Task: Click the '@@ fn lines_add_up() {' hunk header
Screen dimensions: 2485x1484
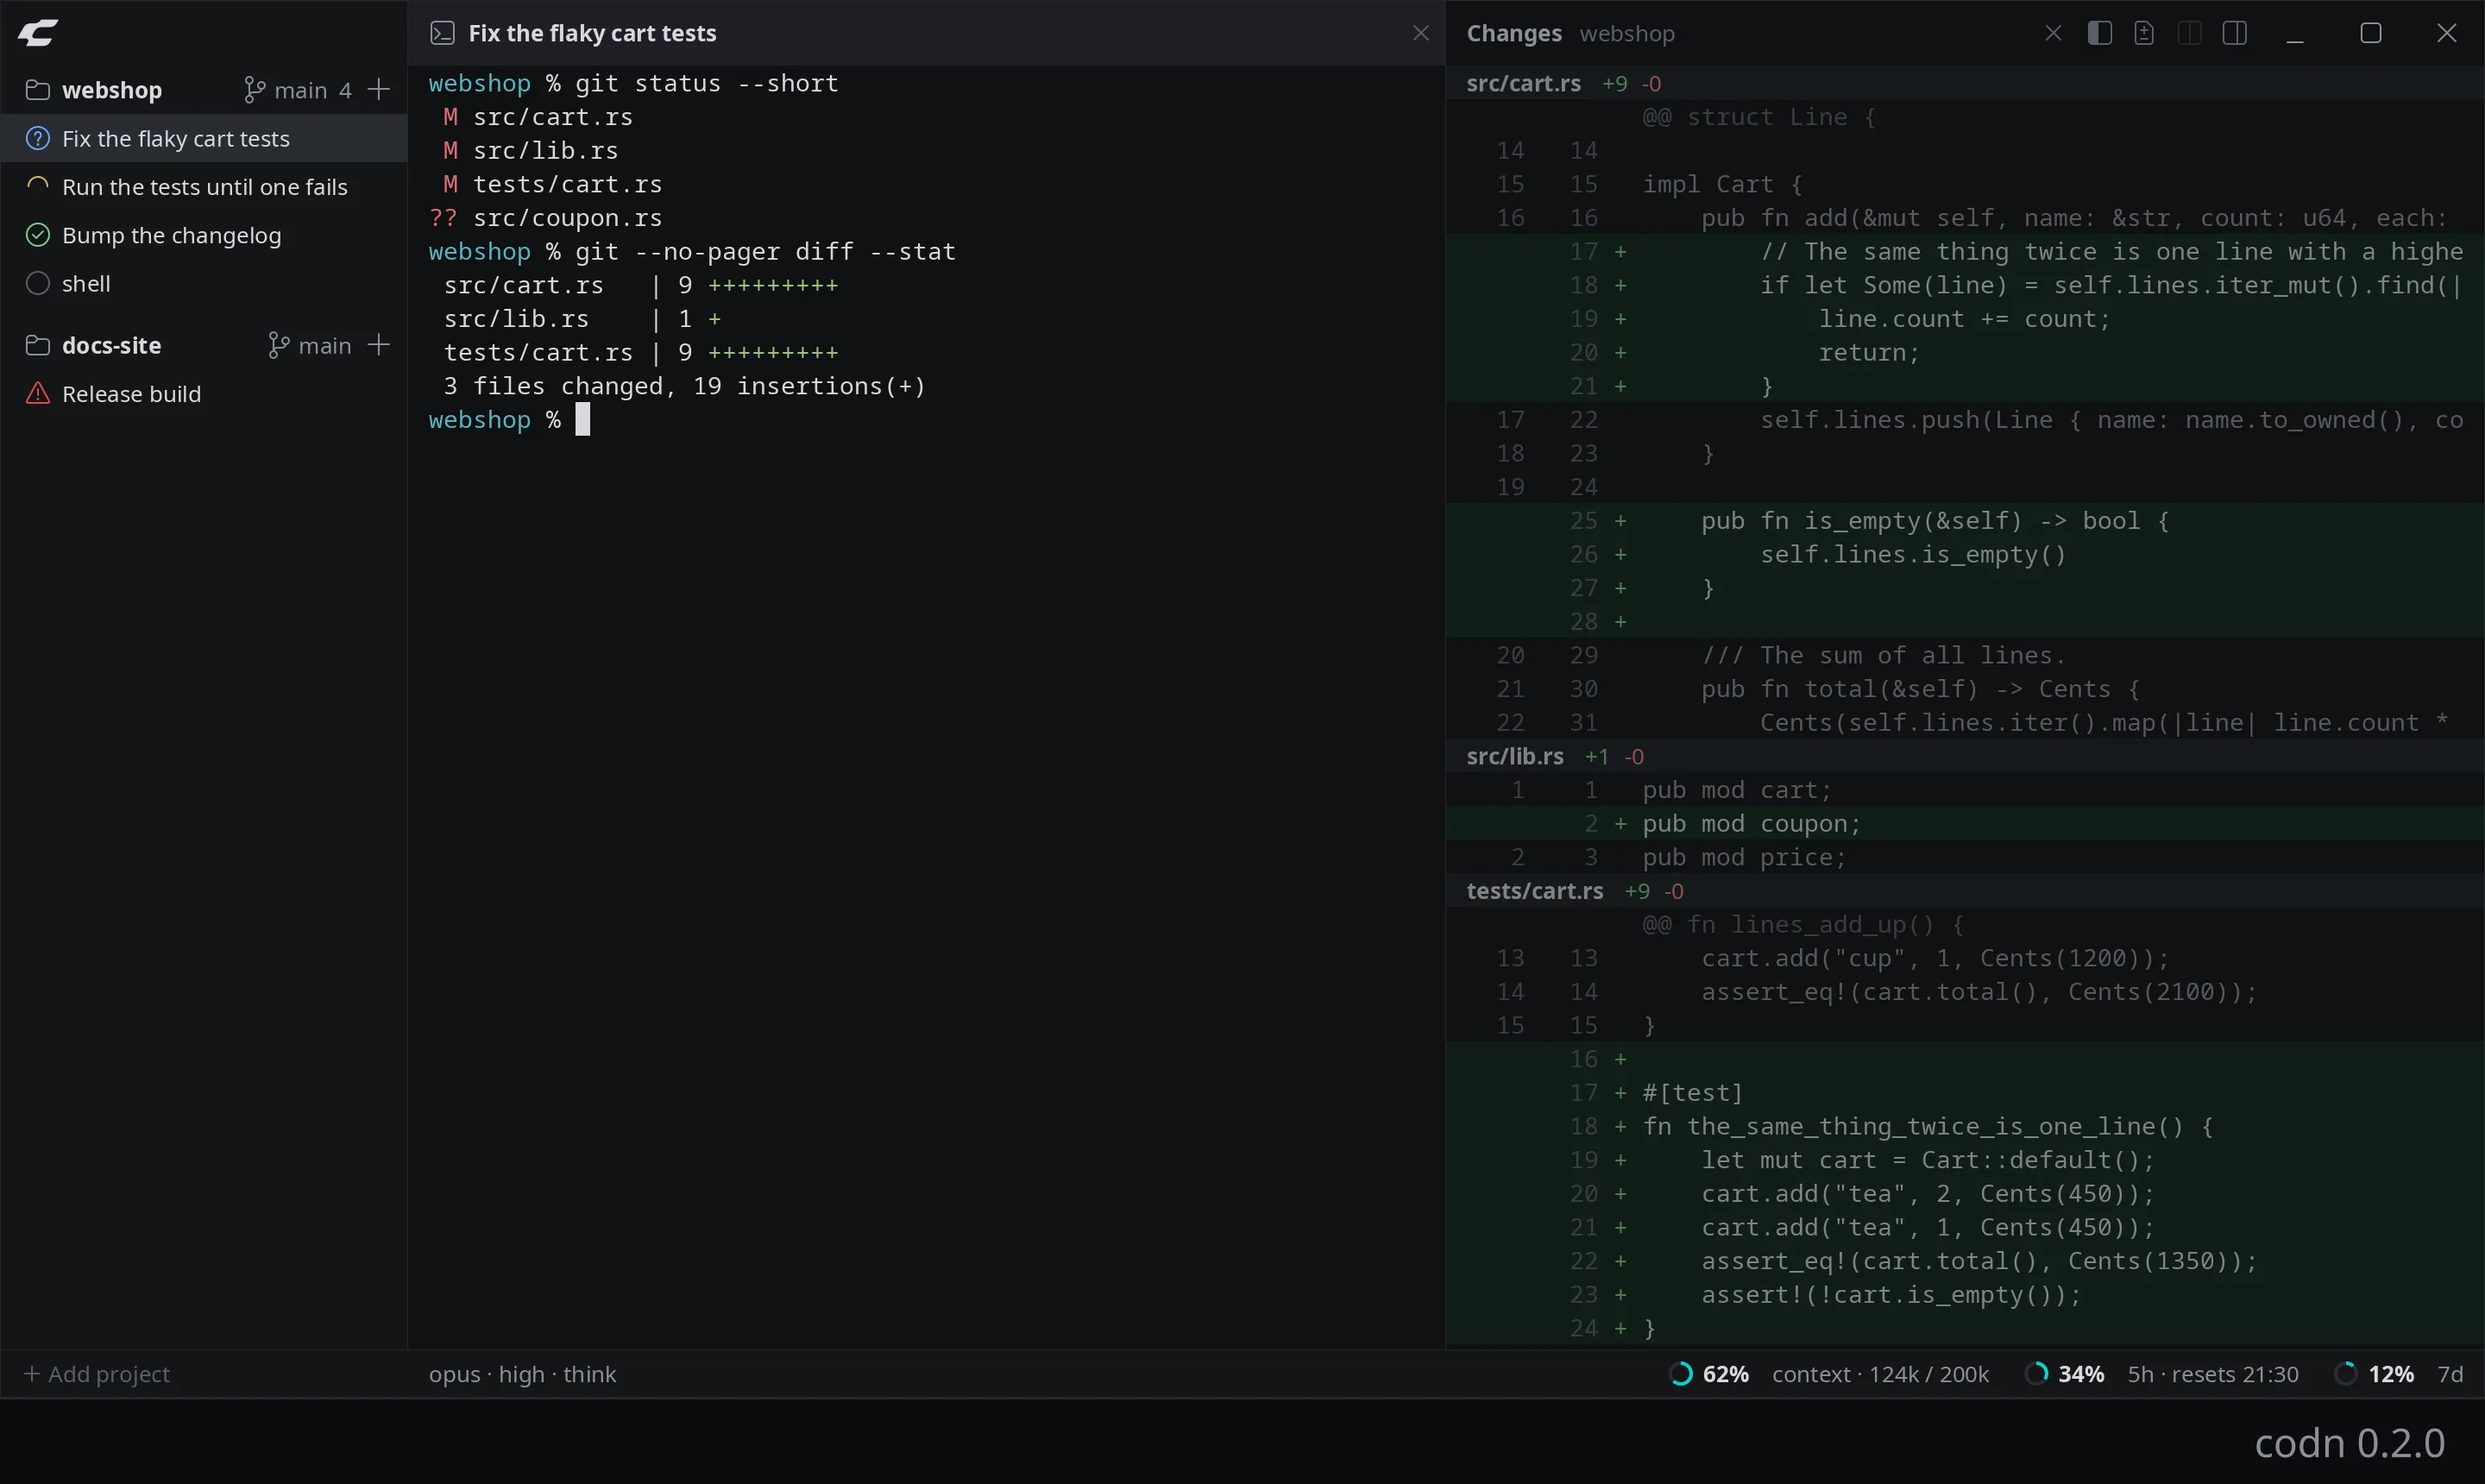Action: coord(1803,925)
